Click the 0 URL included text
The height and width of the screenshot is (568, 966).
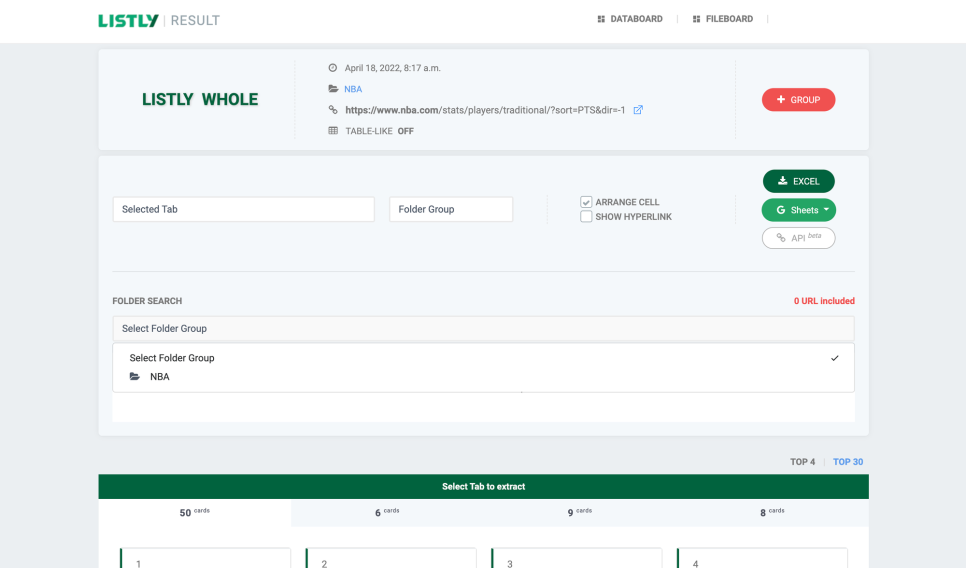(x=824, y=301)
